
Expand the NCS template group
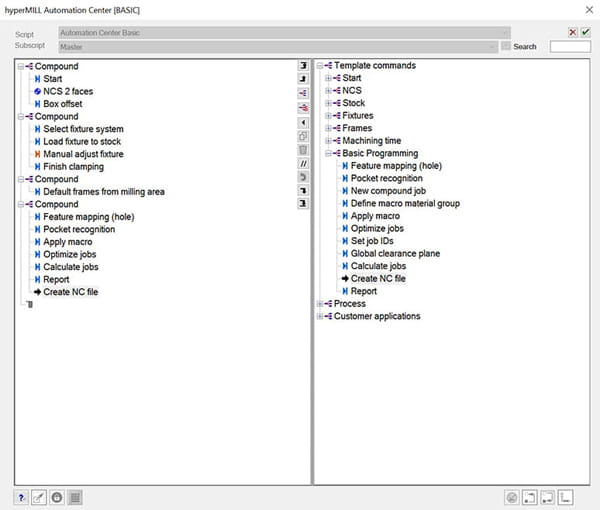click(x=328, y=91)
